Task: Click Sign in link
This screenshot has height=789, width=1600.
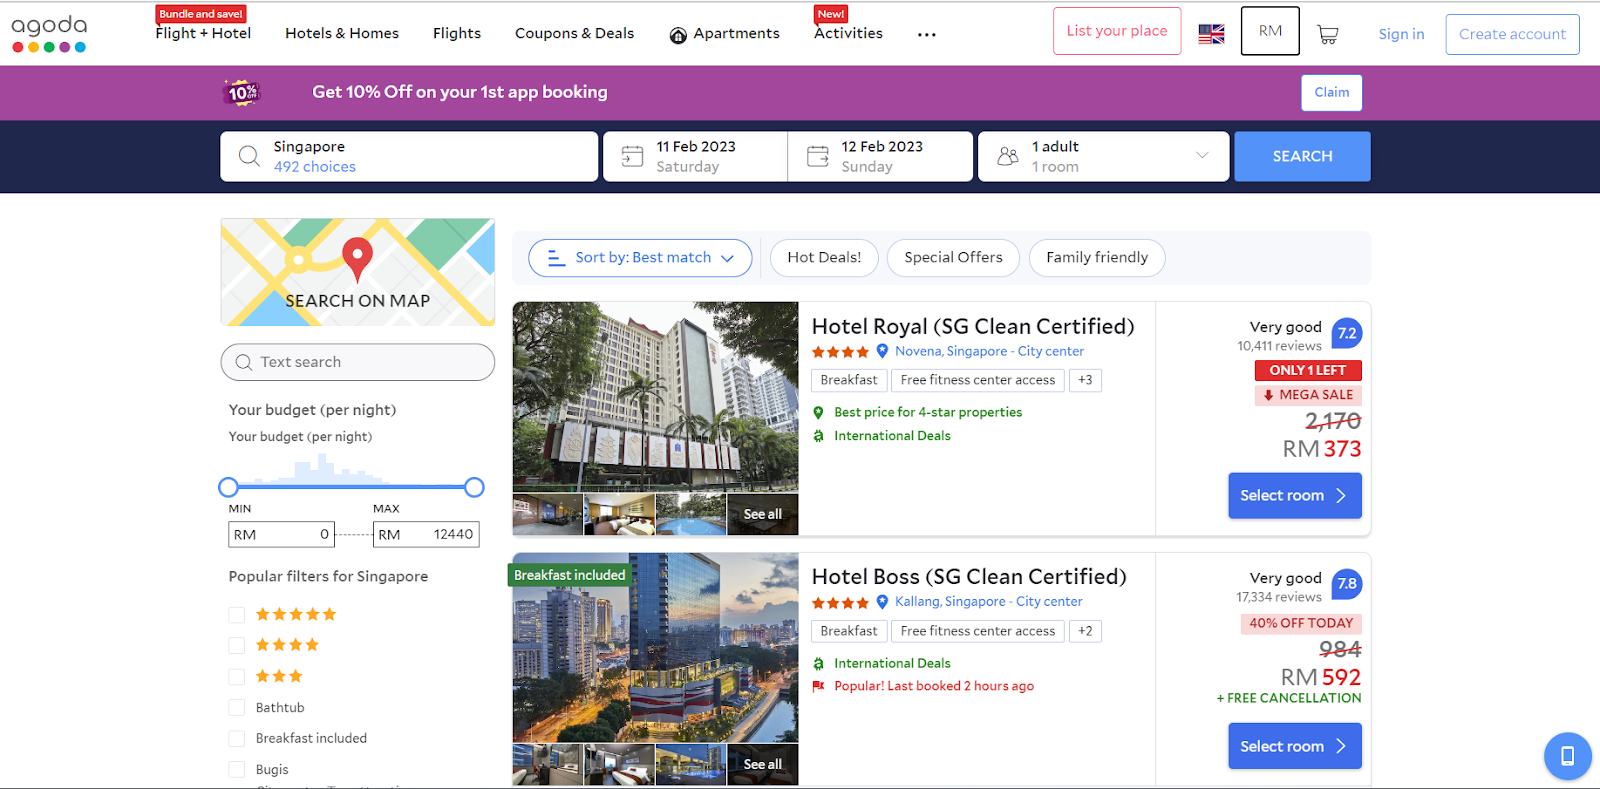Action: point(1401,34)
